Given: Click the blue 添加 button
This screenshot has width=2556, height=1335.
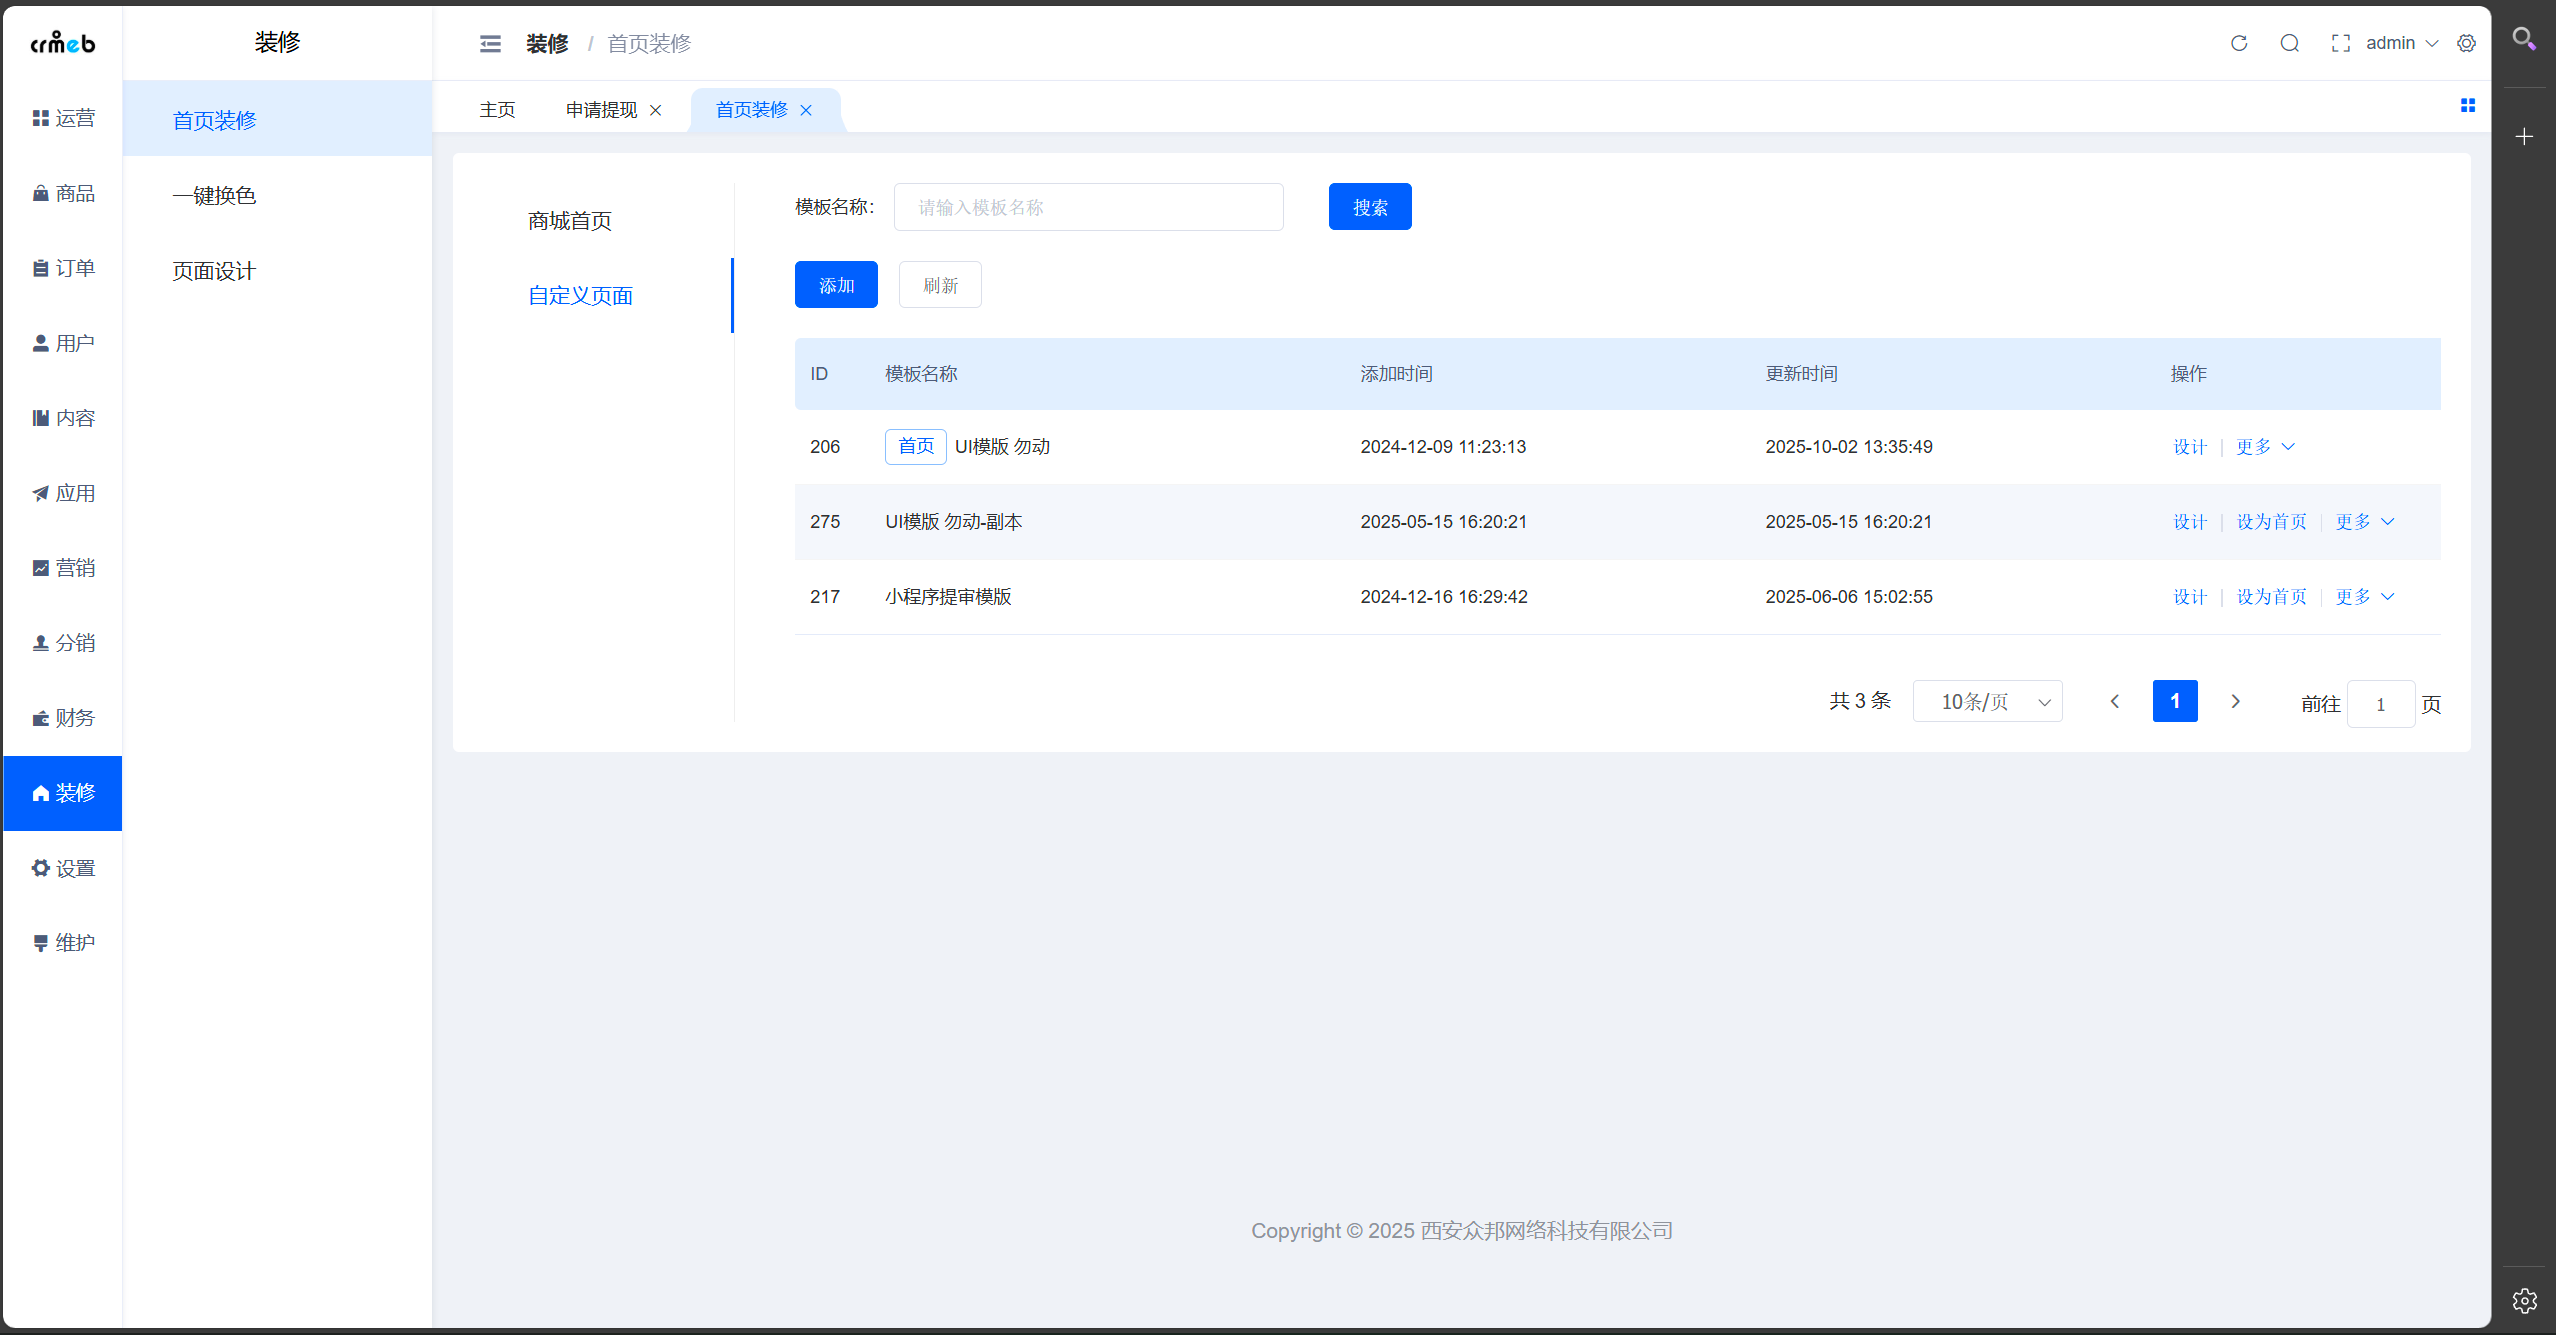Looking at the screenshot, I should point(836,285).
